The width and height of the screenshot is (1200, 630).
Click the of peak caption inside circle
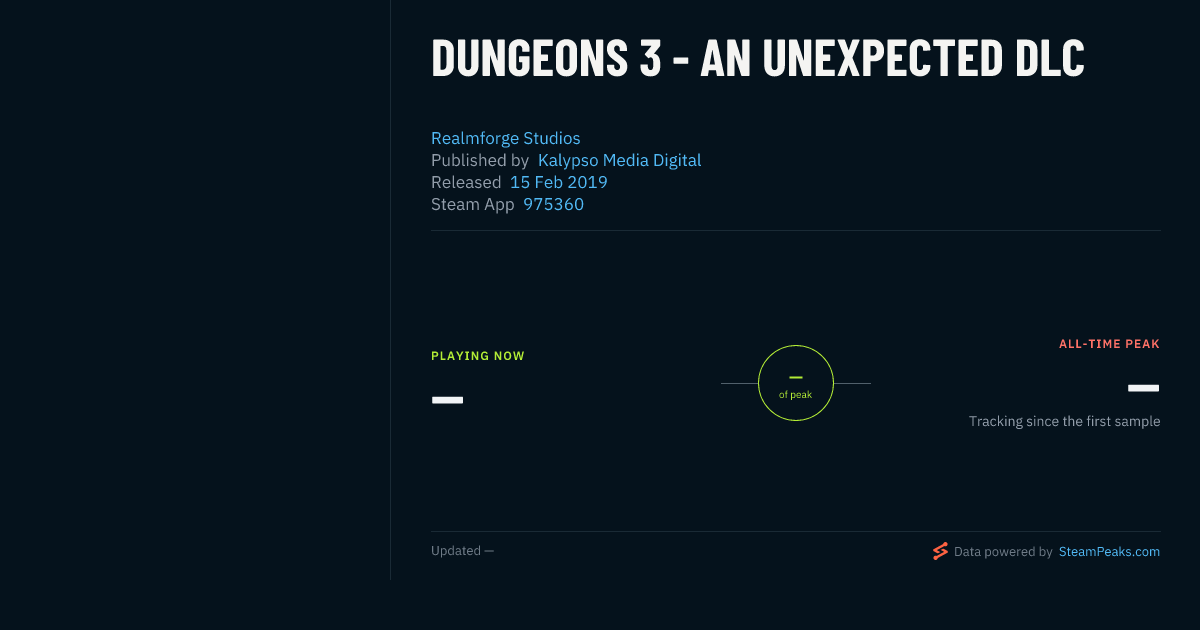point(796,395)
